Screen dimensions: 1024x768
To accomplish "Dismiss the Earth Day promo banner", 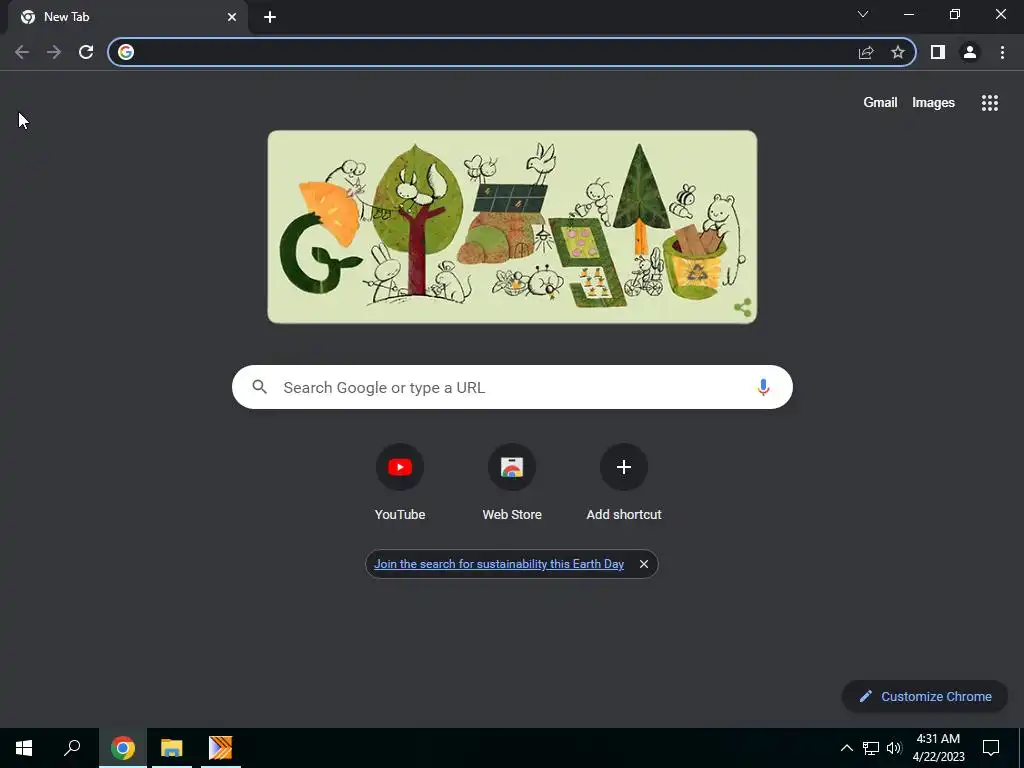I will click(644, 564).
